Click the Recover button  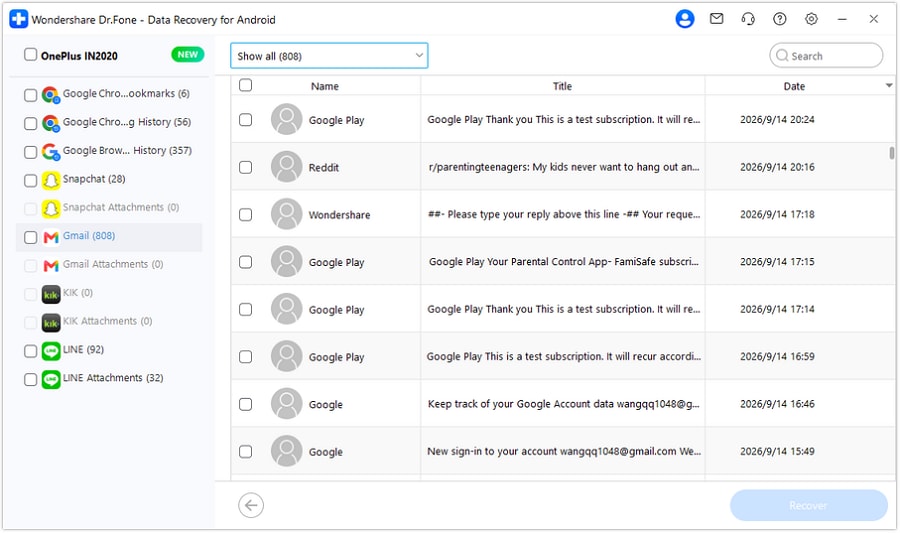[x=808, y=505]
